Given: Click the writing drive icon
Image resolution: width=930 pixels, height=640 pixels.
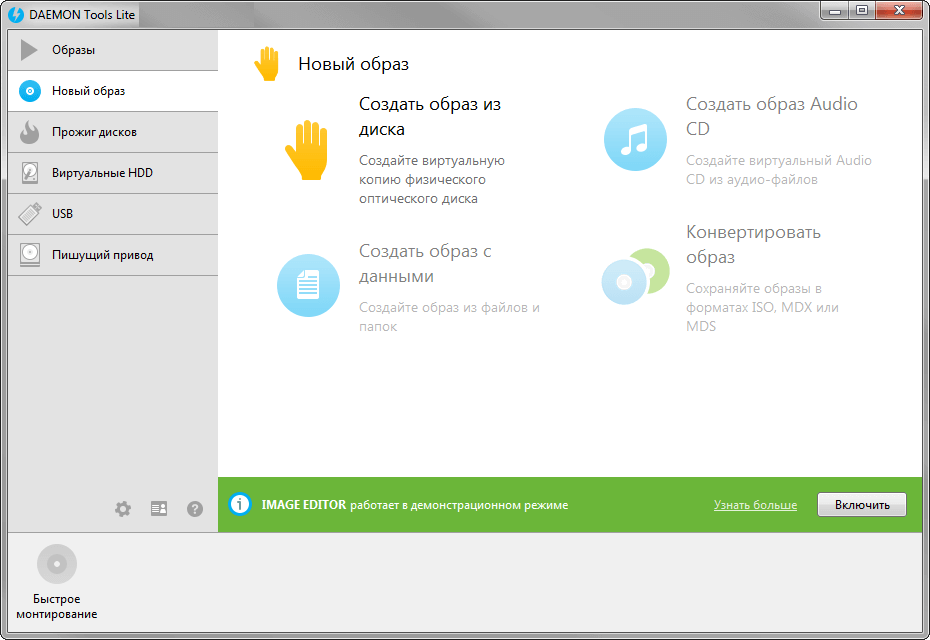Looking at the screenshot, I should [x=30, y=254].
